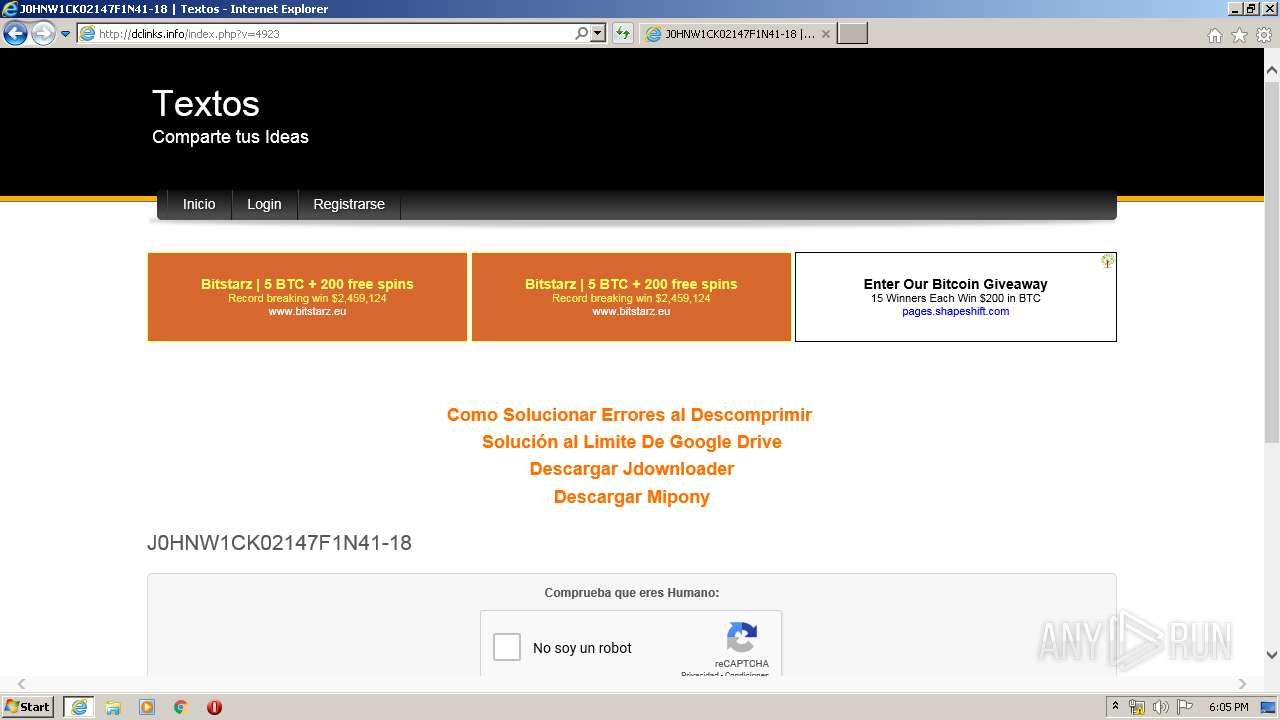Click the Textos site title
This screenshot has height=720, width=1280.
point(206,104)
